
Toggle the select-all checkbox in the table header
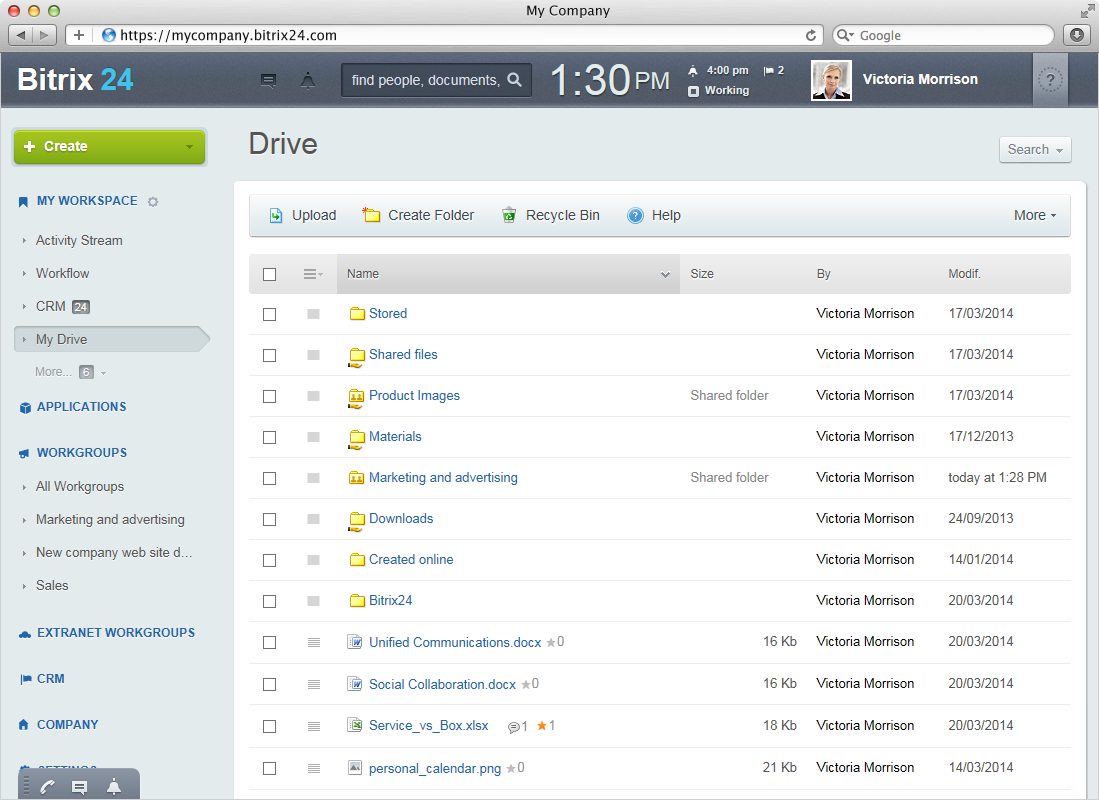[x=269, y=274]
